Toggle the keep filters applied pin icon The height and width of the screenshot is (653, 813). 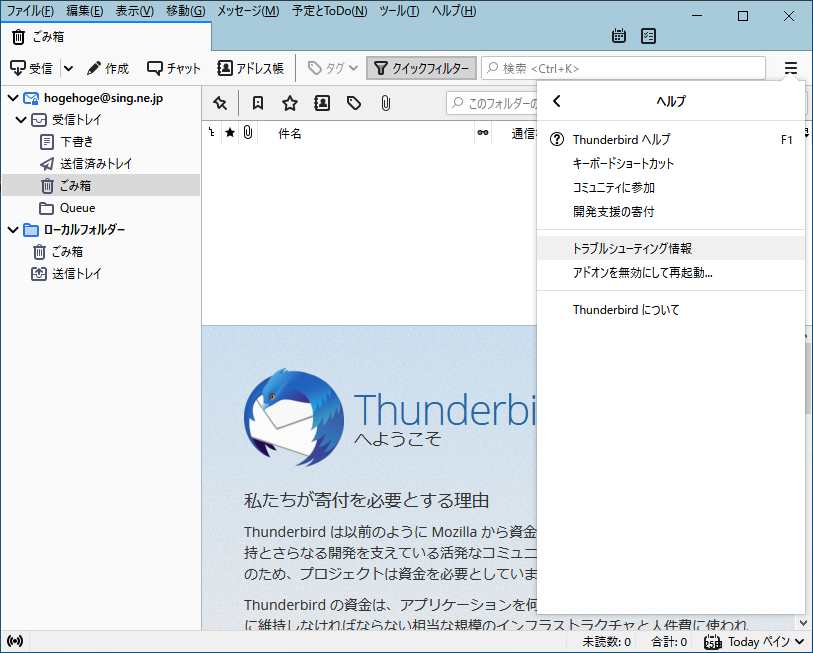tap(220, 103)
